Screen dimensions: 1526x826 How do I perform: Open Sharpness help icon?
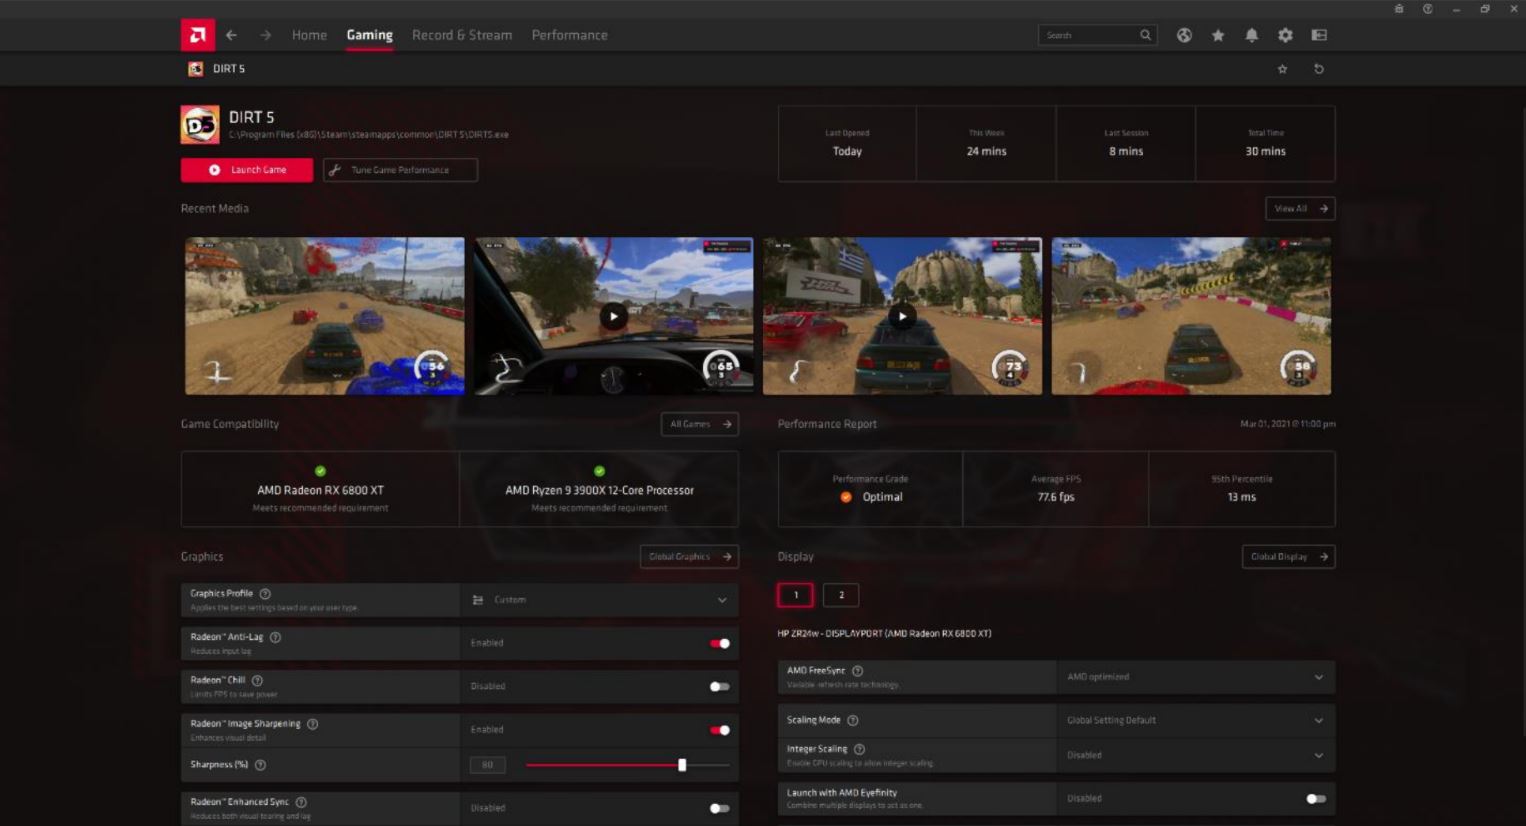point(260,765)
